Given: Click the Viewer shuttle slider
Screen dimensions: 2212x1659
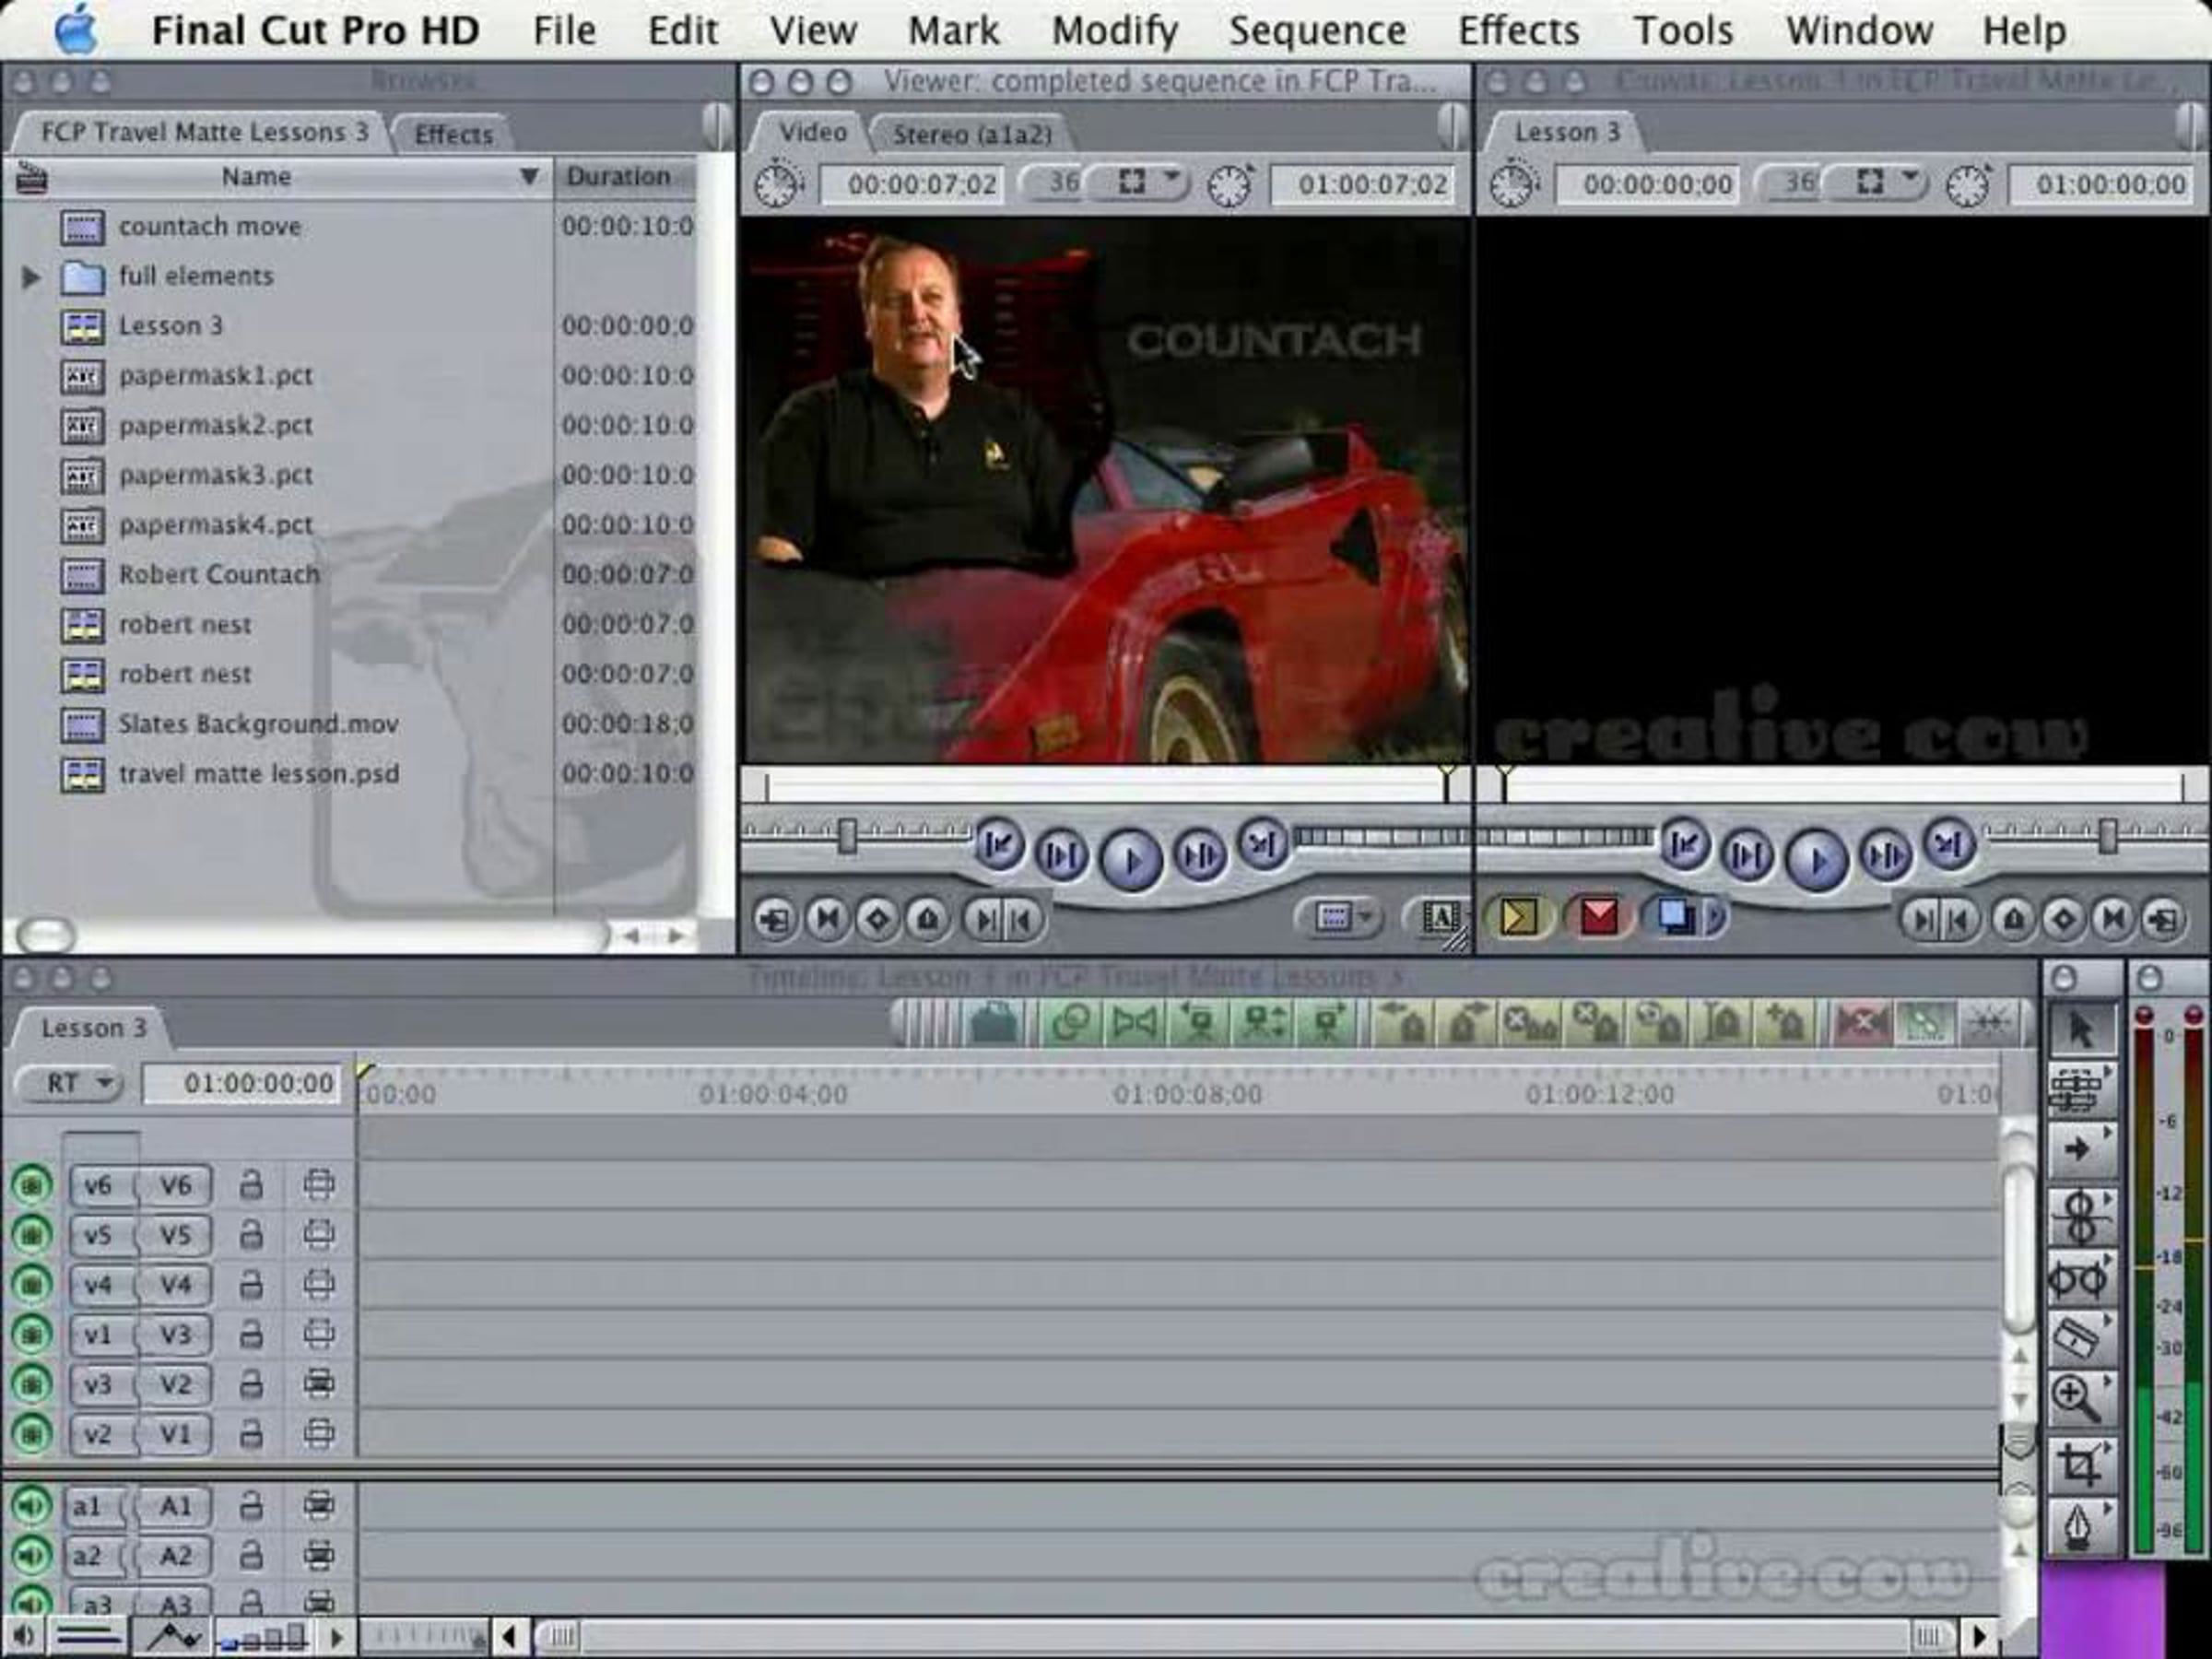Looking at the screenshot, I should coord(847,836).
